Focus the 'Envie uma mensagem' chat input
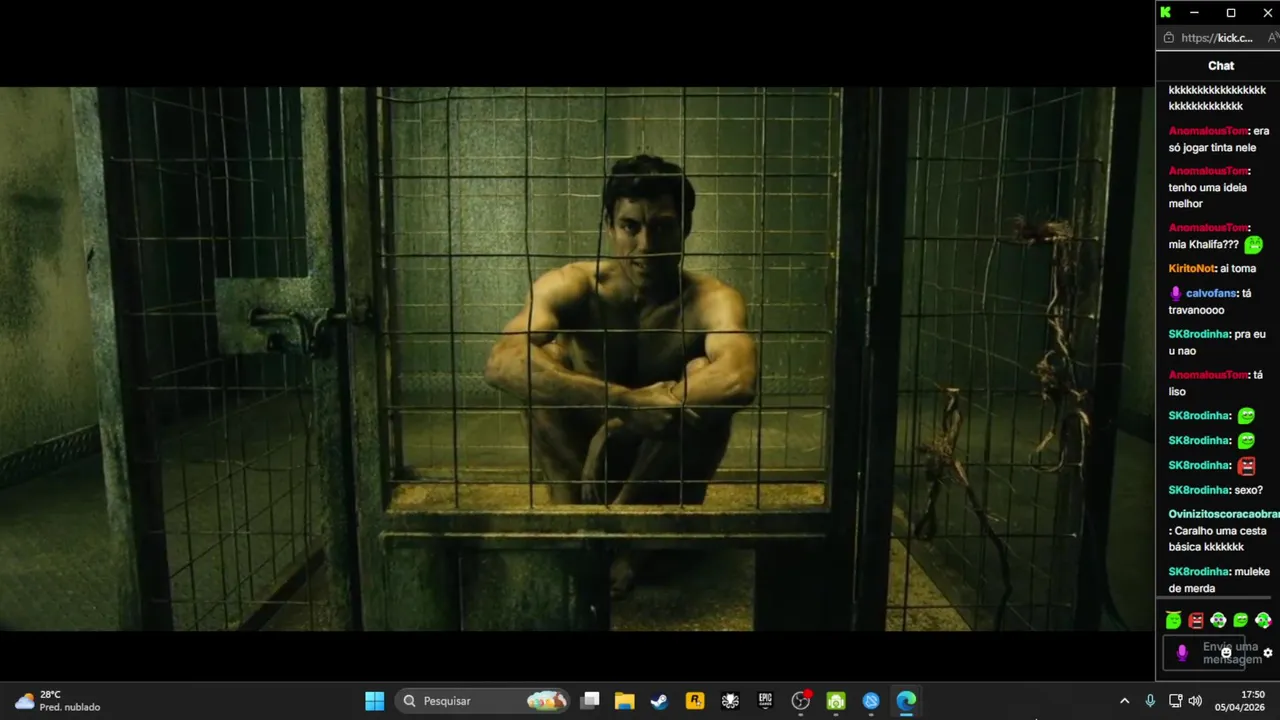 [1204, 653]
